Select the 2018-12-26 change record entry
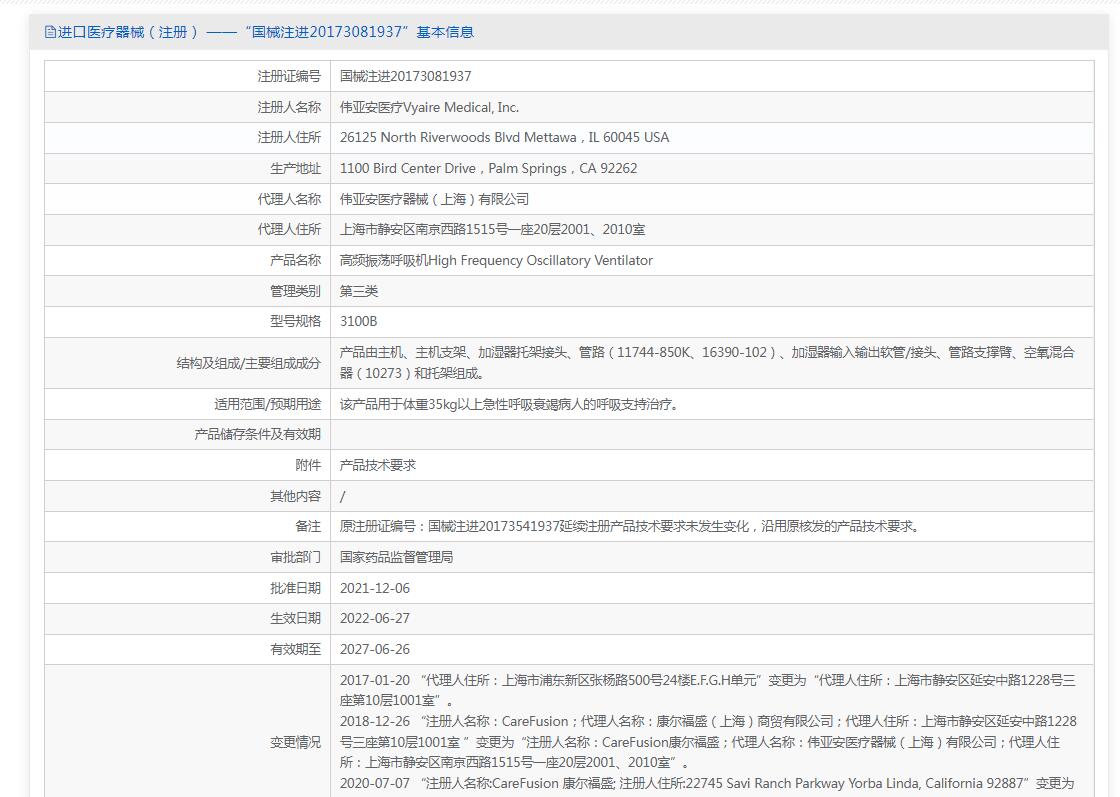Viewport: 1120px width, 797px height. [x=709, y=742]
